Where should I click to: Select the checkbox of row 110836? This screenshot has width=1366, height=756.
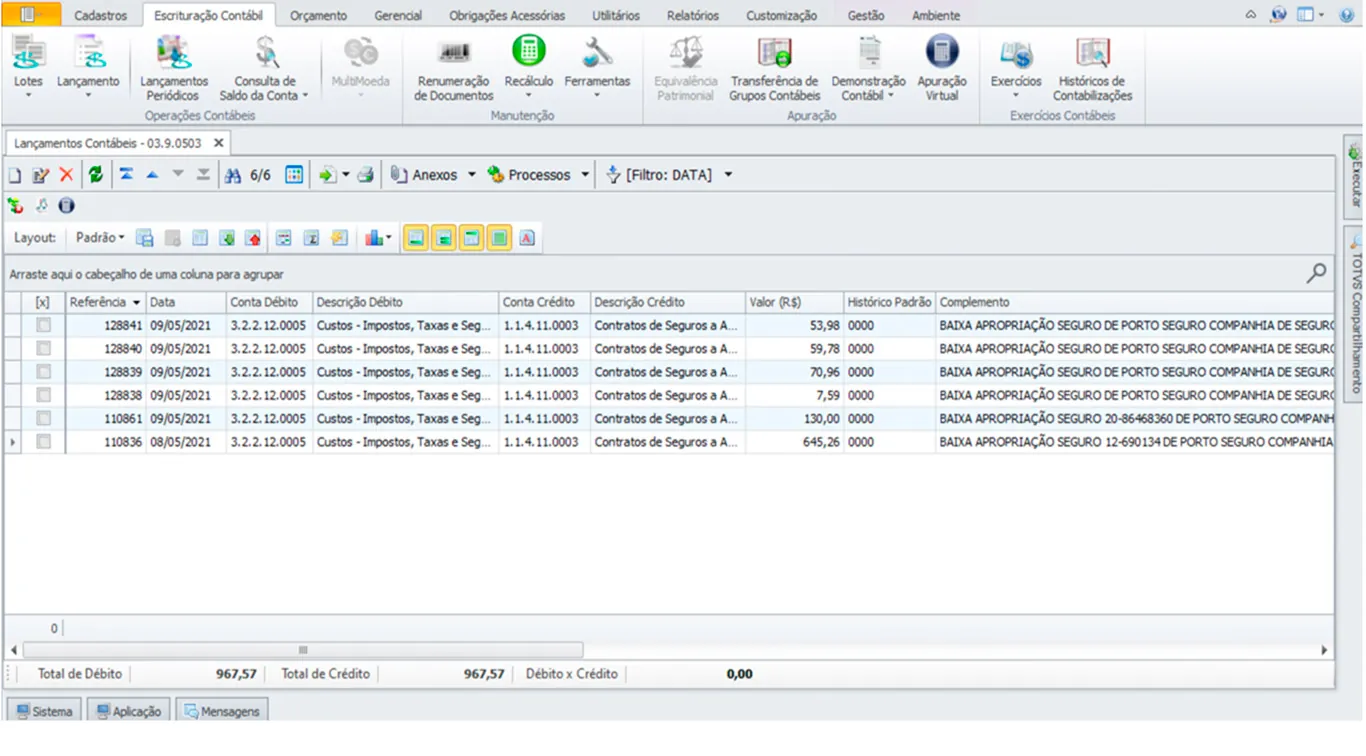pyautogui.click(x=43, y=441)
